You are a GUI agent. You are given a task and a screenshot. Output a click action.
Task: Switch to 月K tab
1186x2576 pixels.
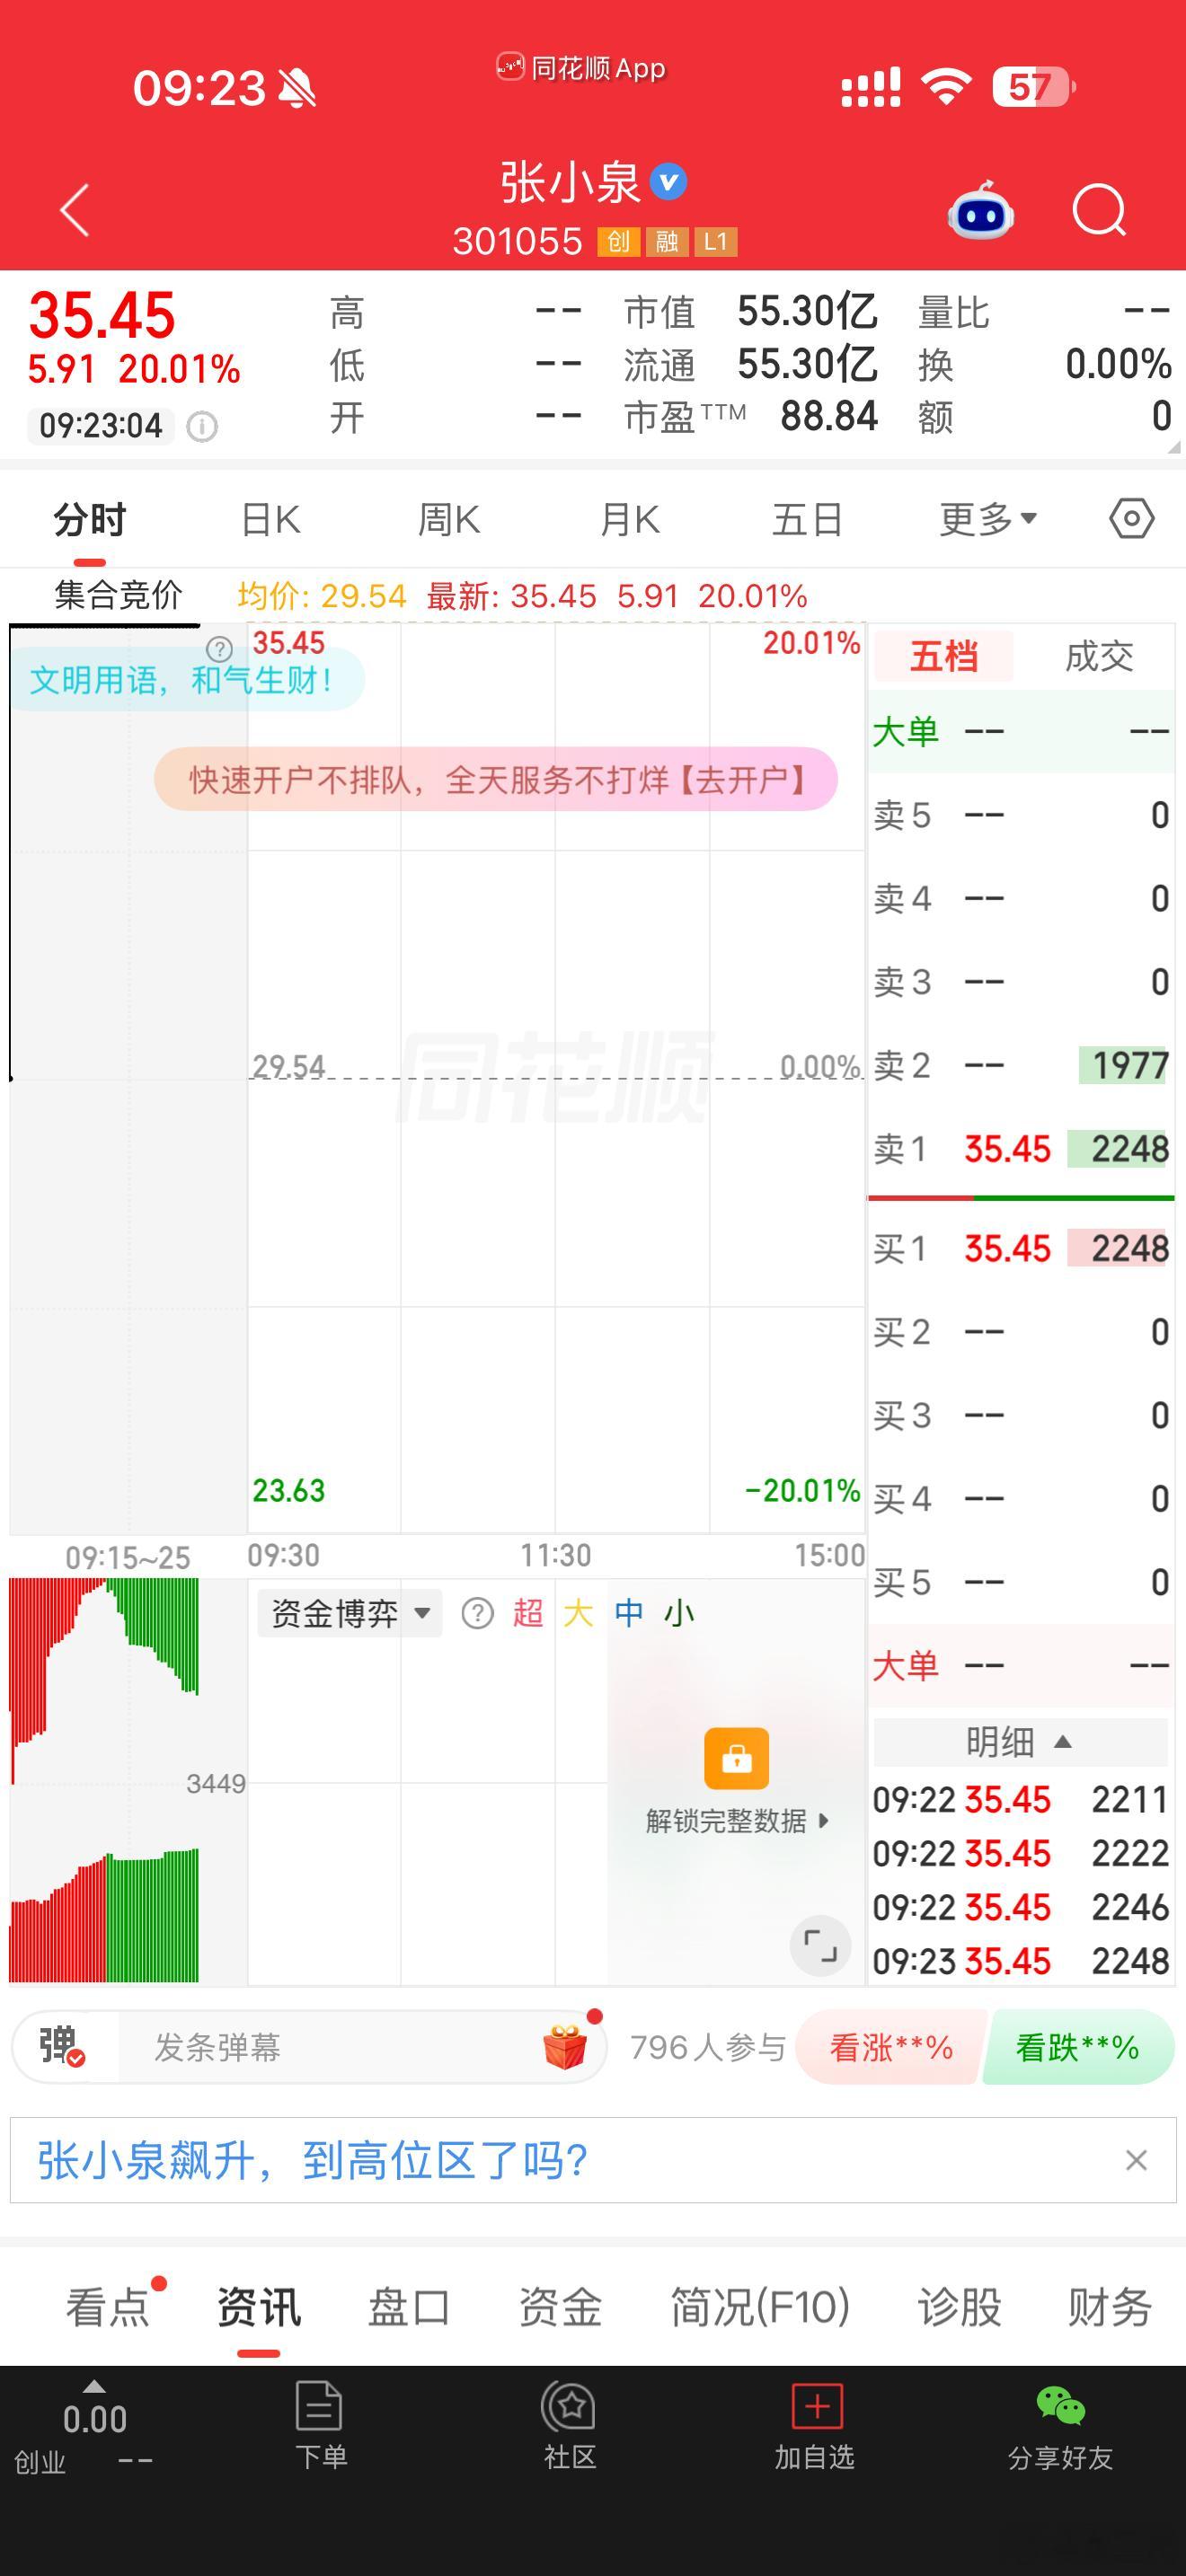(630, 520)
